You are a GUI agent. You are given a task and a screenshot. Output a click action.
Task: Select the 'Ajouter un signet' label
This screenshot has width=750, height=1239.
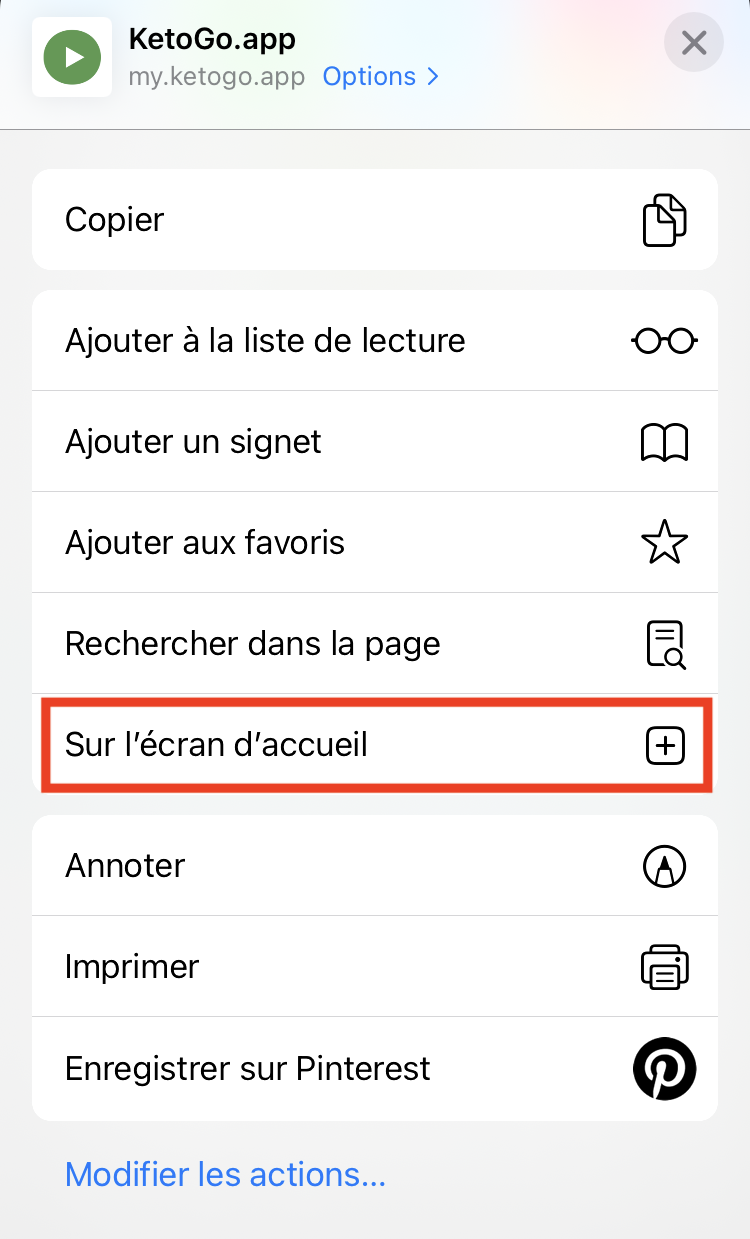193,442
